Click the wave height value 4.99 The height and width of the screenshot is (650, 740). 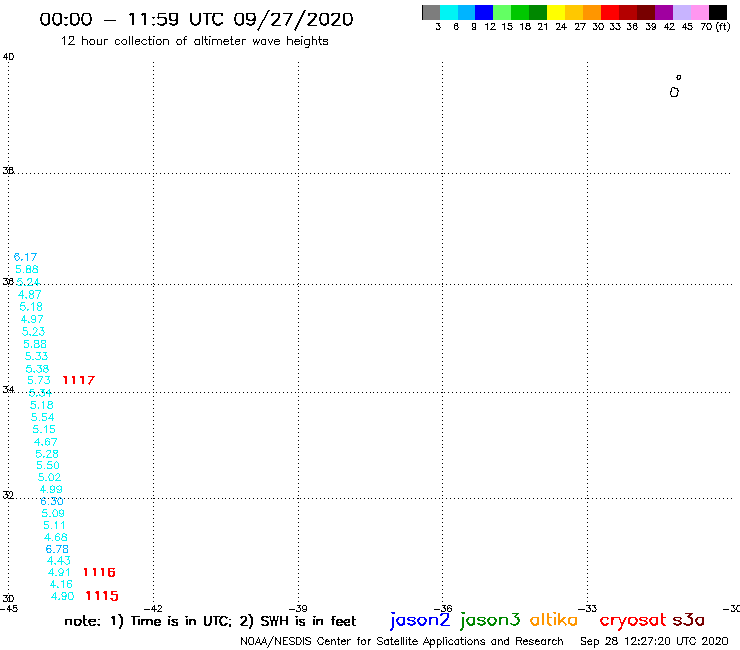tap(51, 489)
